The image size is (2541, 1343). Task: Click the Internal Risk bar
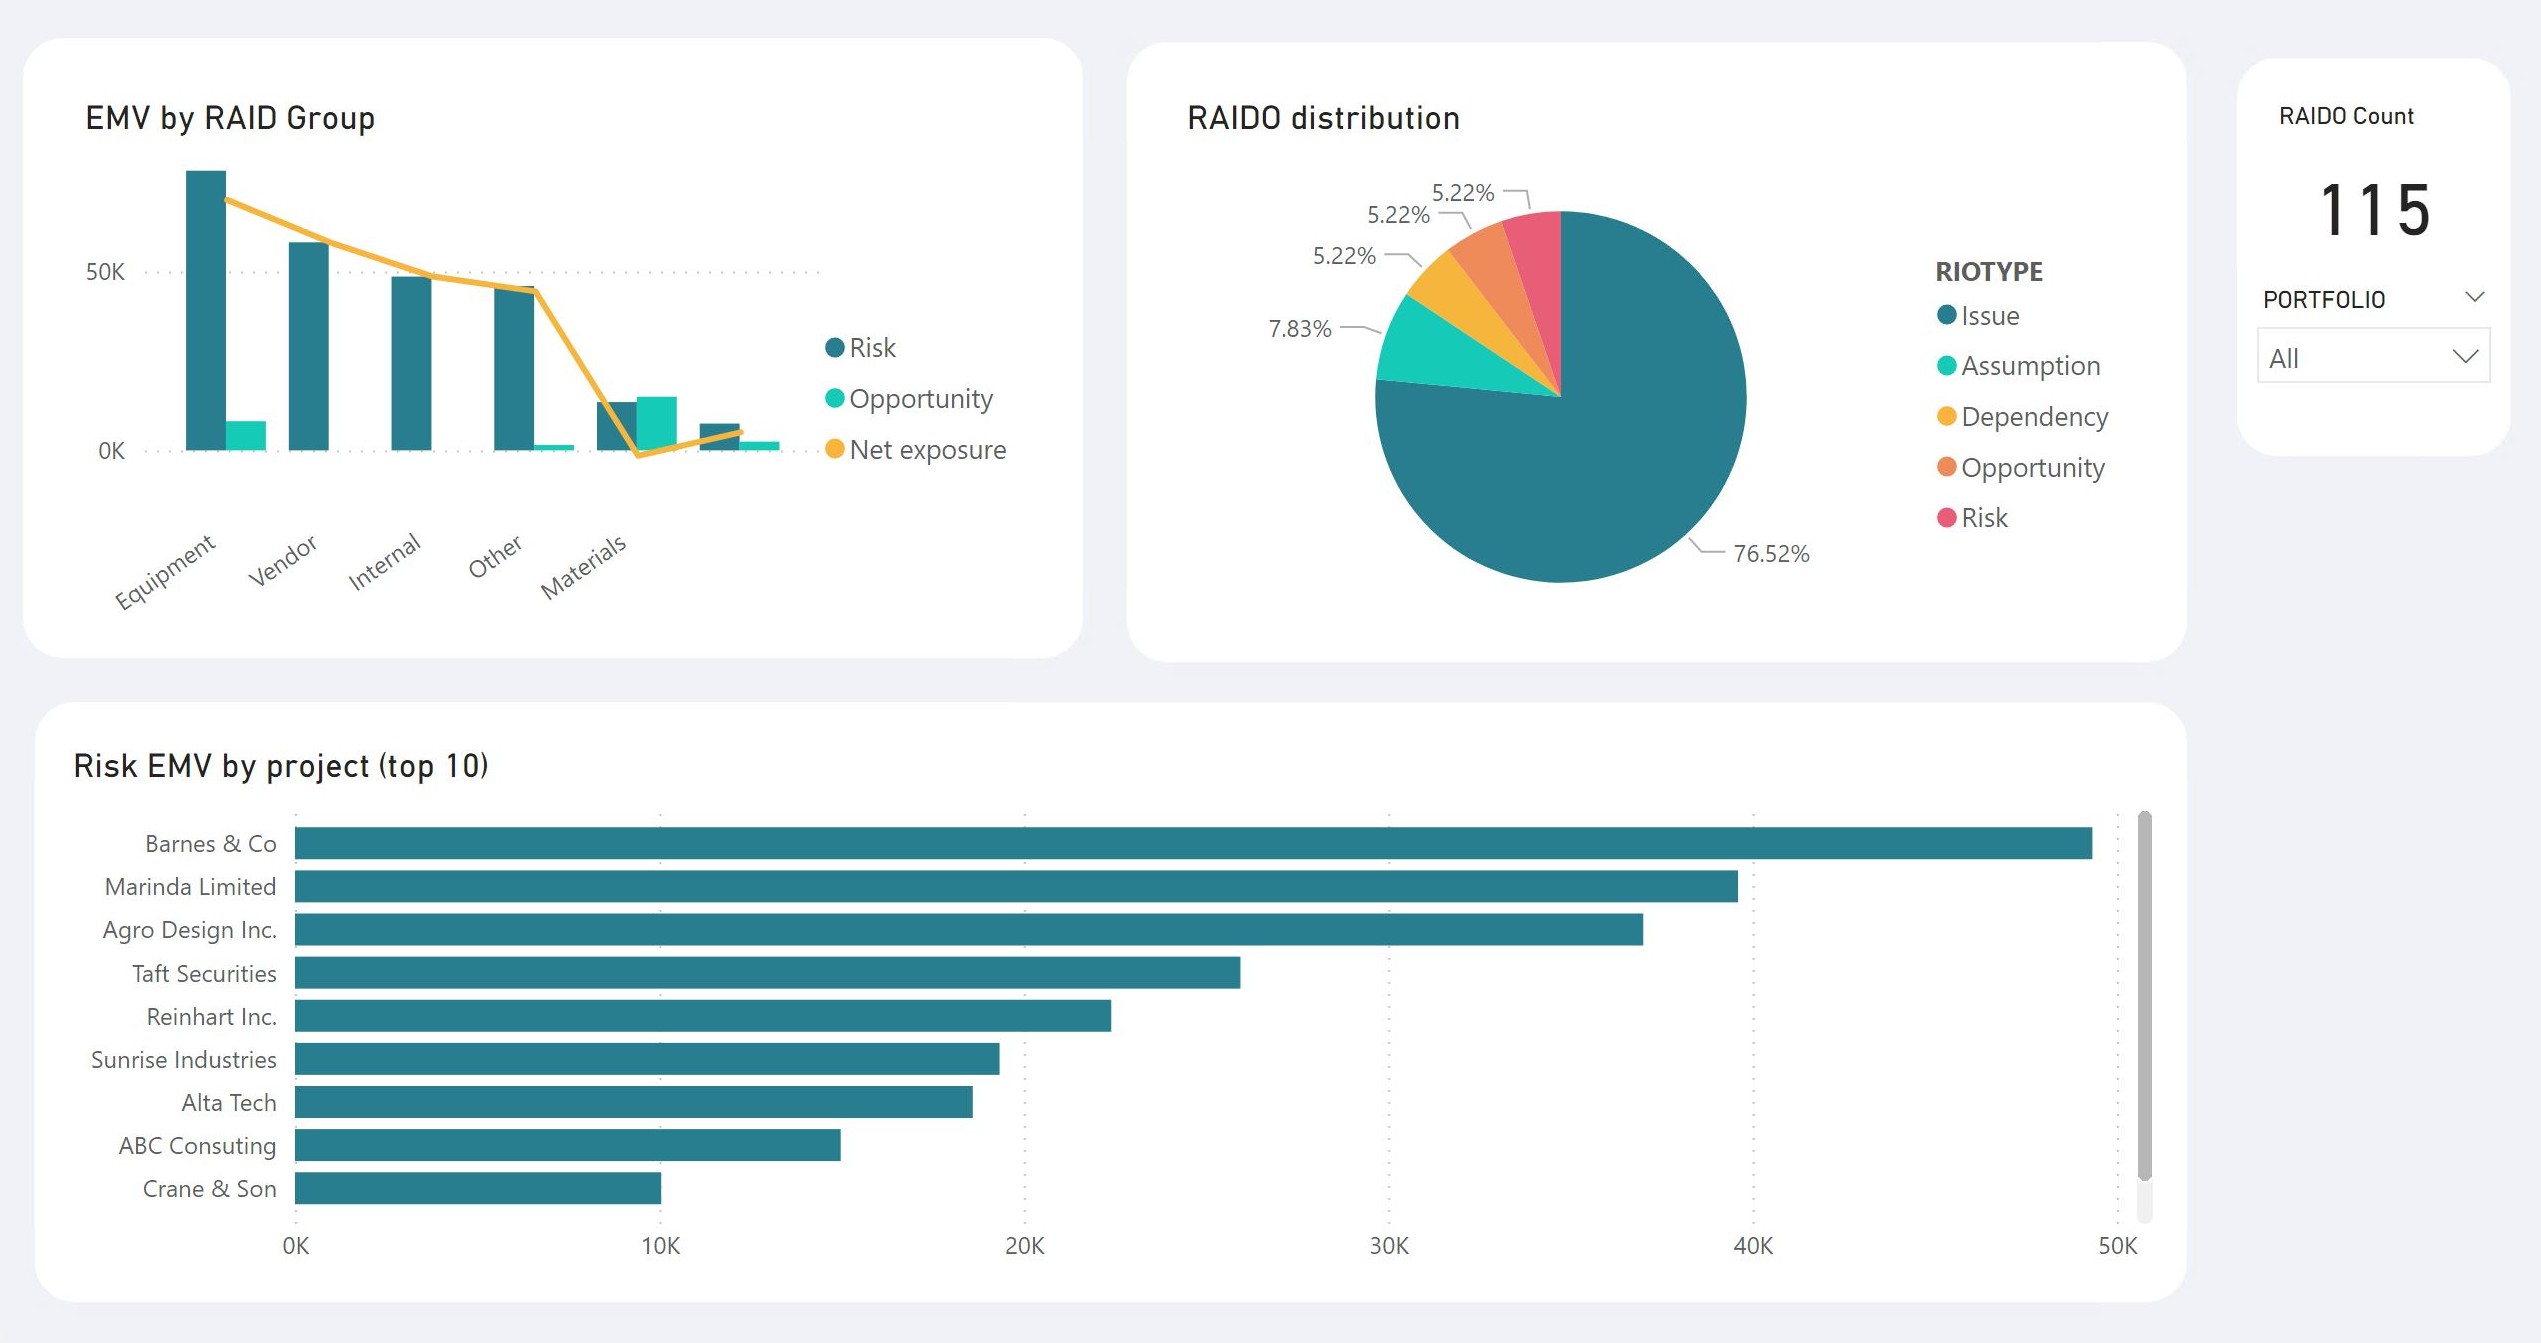pos(411,363)
